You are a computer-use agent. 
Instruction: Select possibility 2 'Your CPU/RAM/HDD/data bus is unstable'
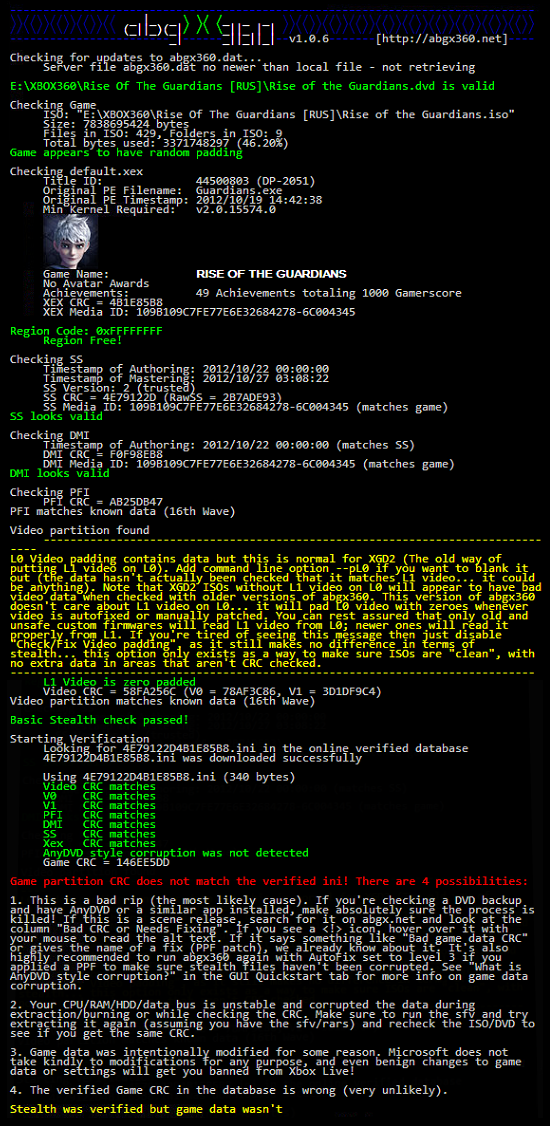click(272, 1018)
